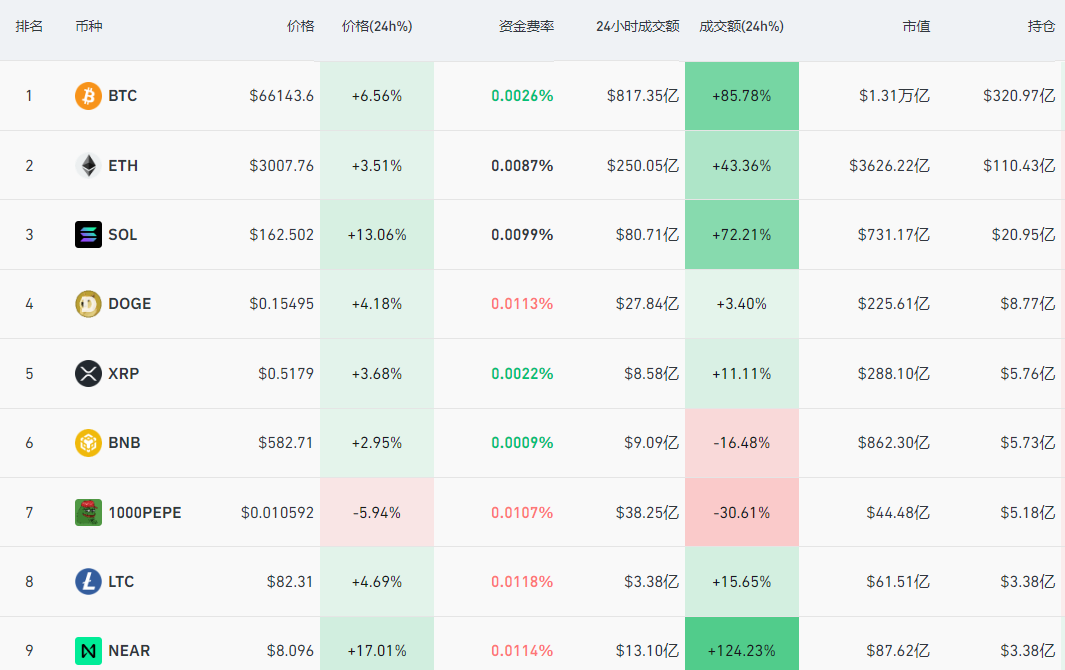Click the SOL Solana coin icon
This screenshot has width=1065, height=670.
pyautogui.click(x=88, y=234)
